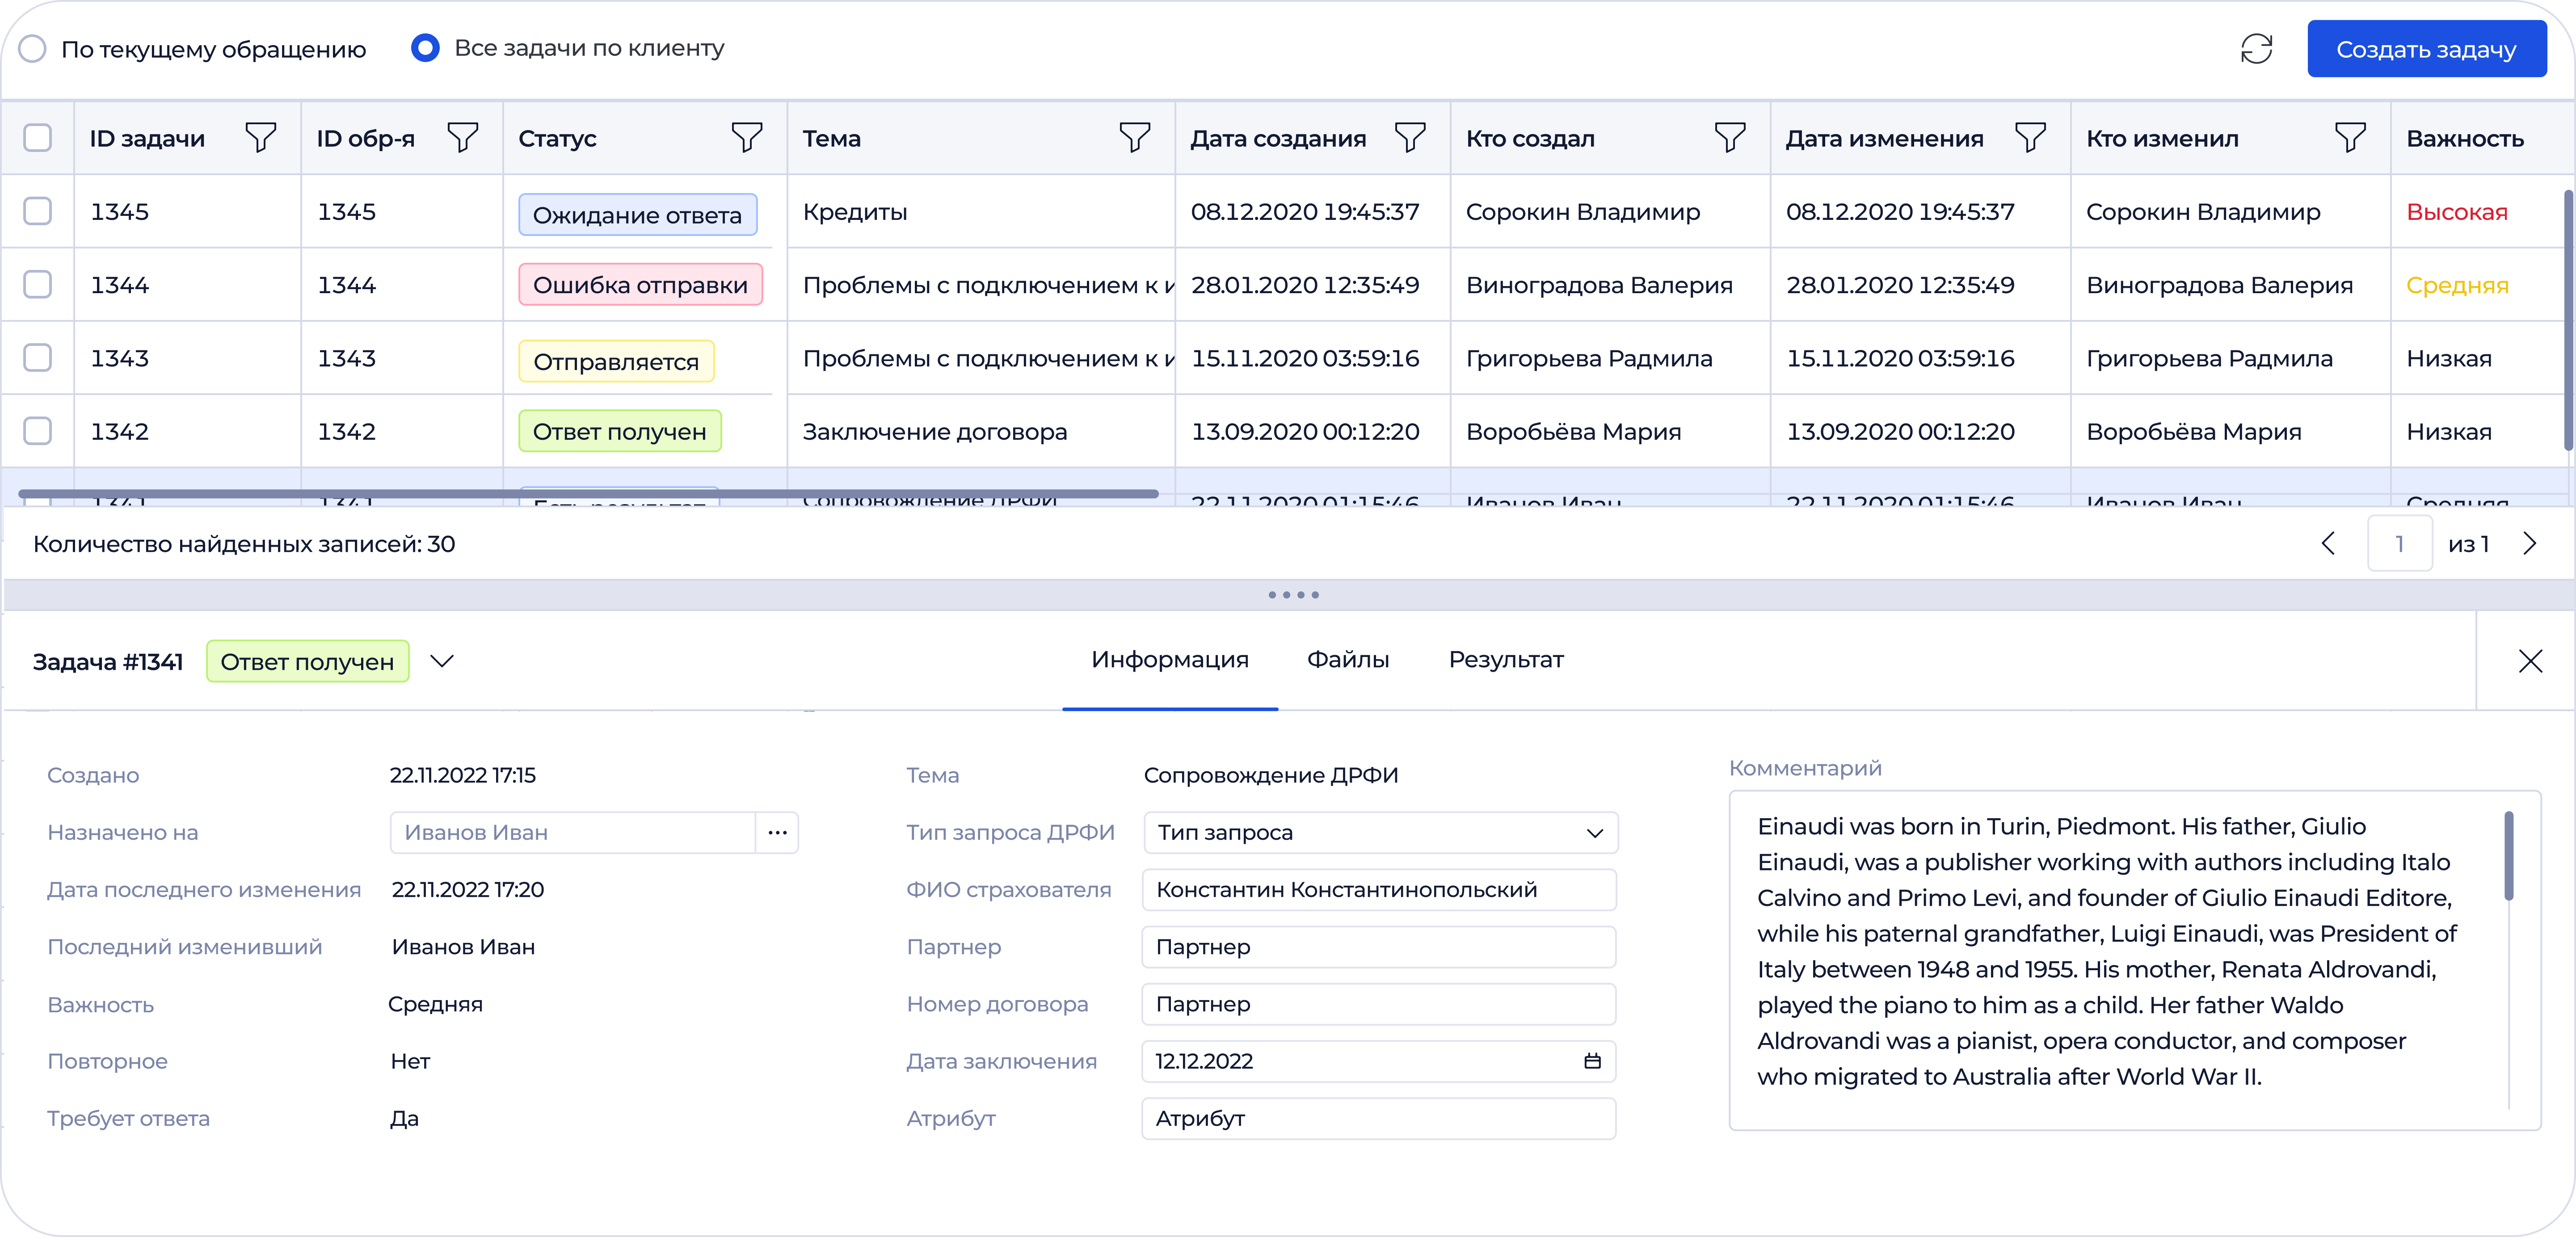Open Кто изменил column filter
Viewport: 2576px width, 1237px height.
(2350, 138)
